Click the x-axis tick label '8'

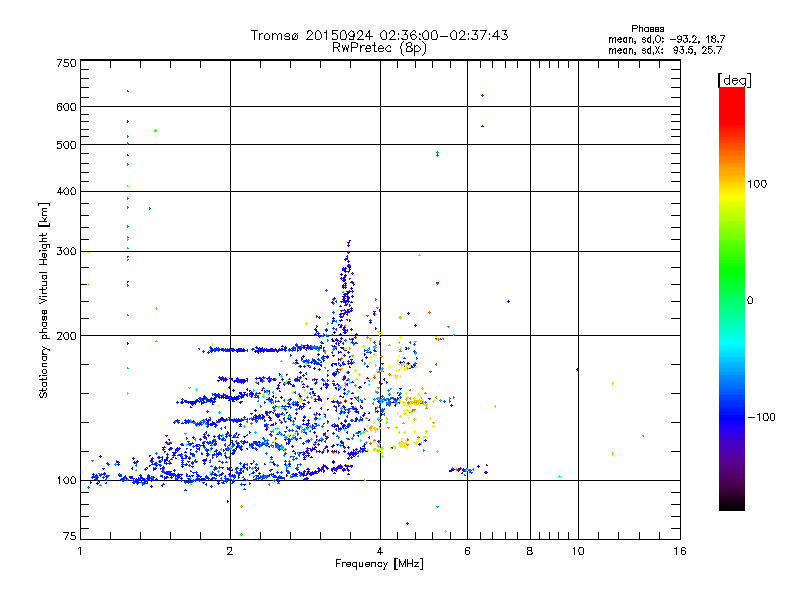[530, 551]
